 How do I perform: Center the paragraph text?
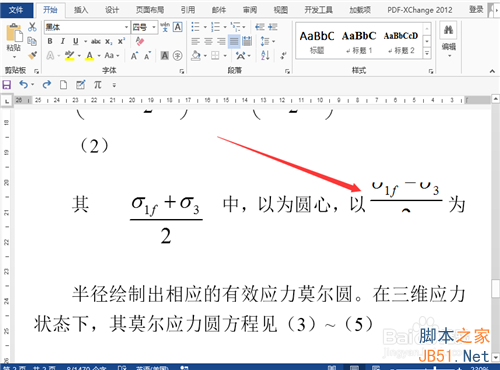click(x=208, y=41)
